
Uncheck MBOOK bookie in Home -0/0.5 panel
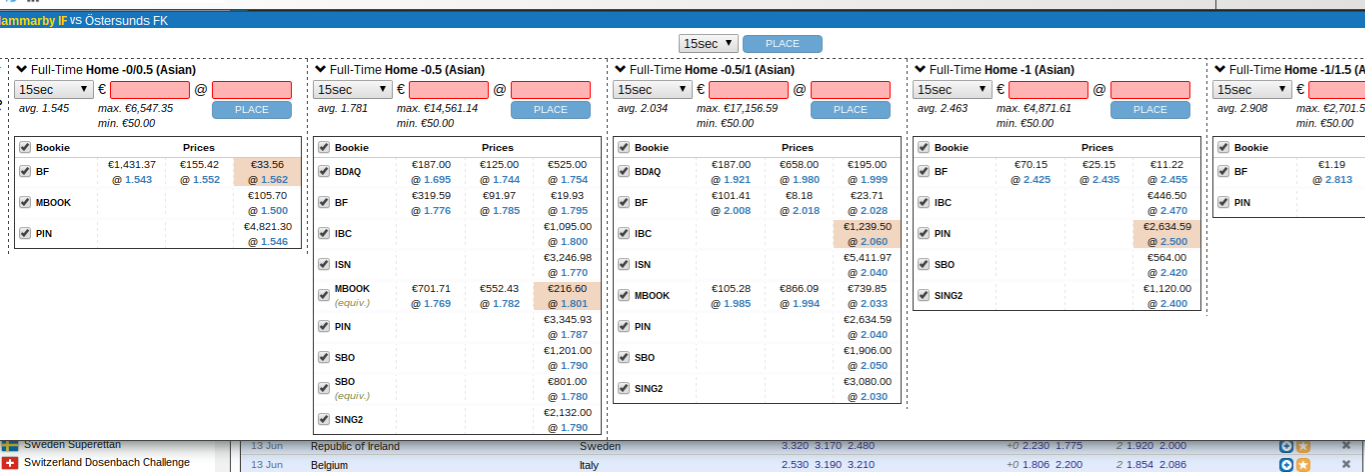point(25,202)
